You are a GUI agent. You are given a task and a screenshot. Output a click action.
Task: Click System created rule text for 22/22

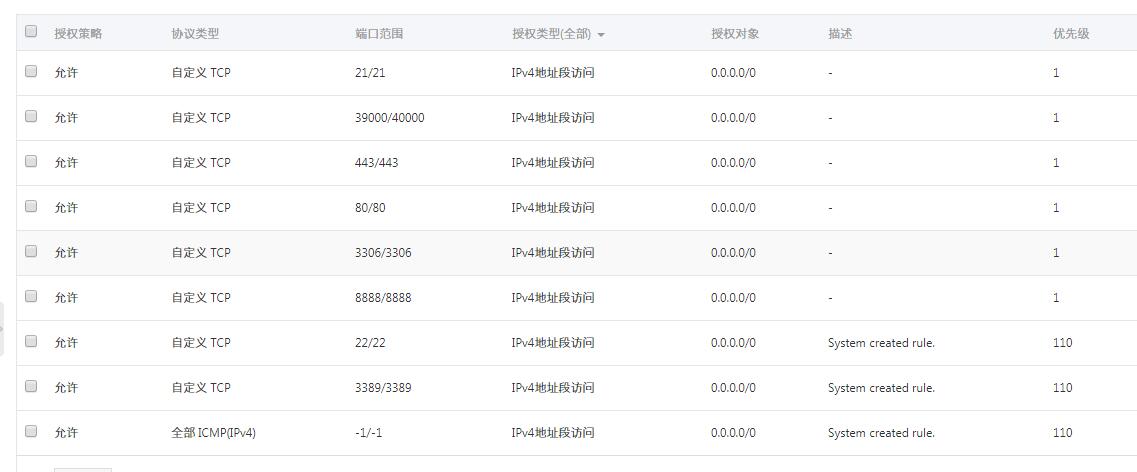[881, 342]
